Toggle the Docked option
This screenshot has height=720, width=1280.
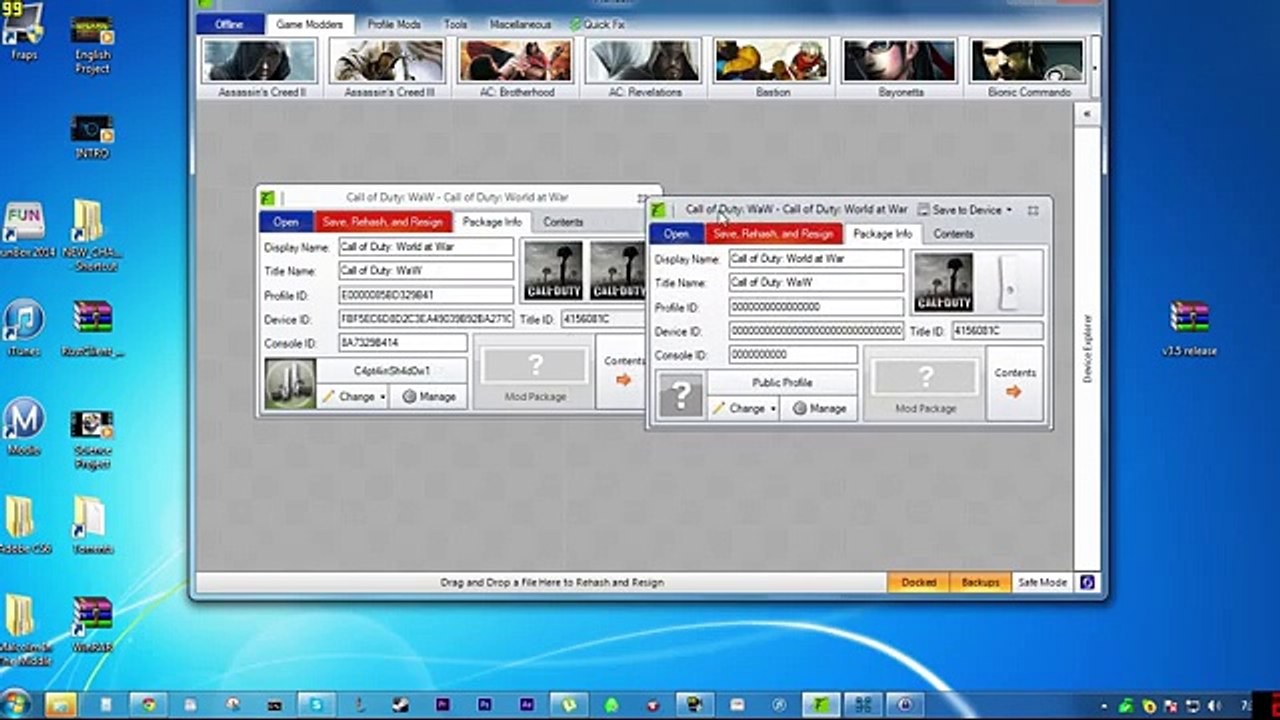(919, 582)
